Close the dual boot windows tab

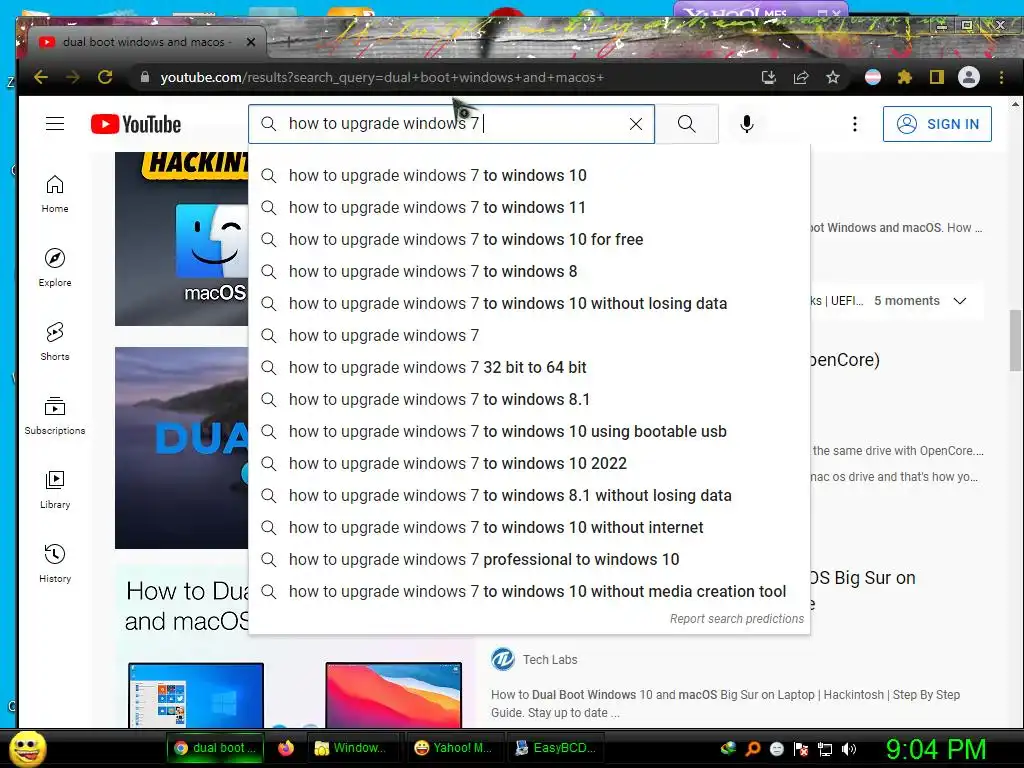coord(251,42)
